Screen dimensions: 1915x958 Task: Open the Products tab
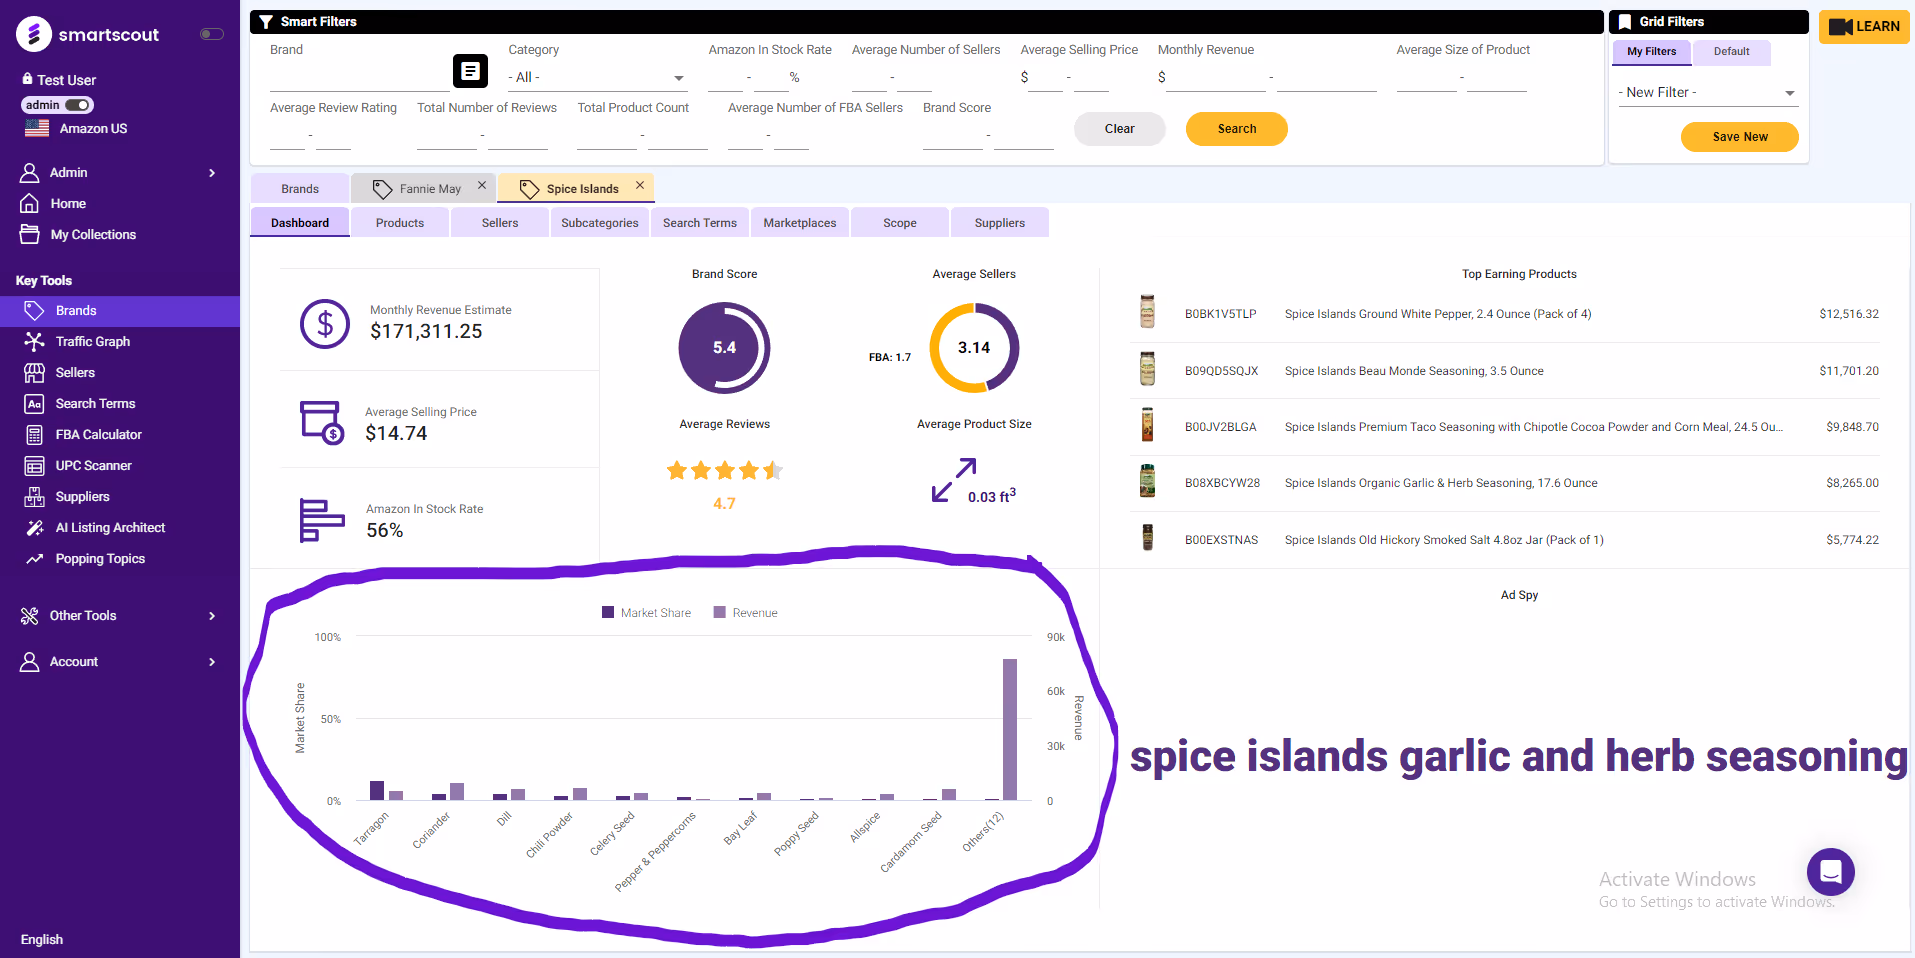400,223
